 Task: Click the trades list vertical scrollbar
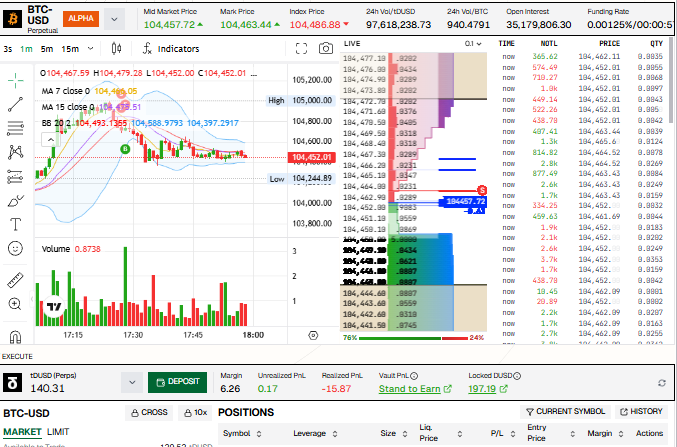point(671,80)
